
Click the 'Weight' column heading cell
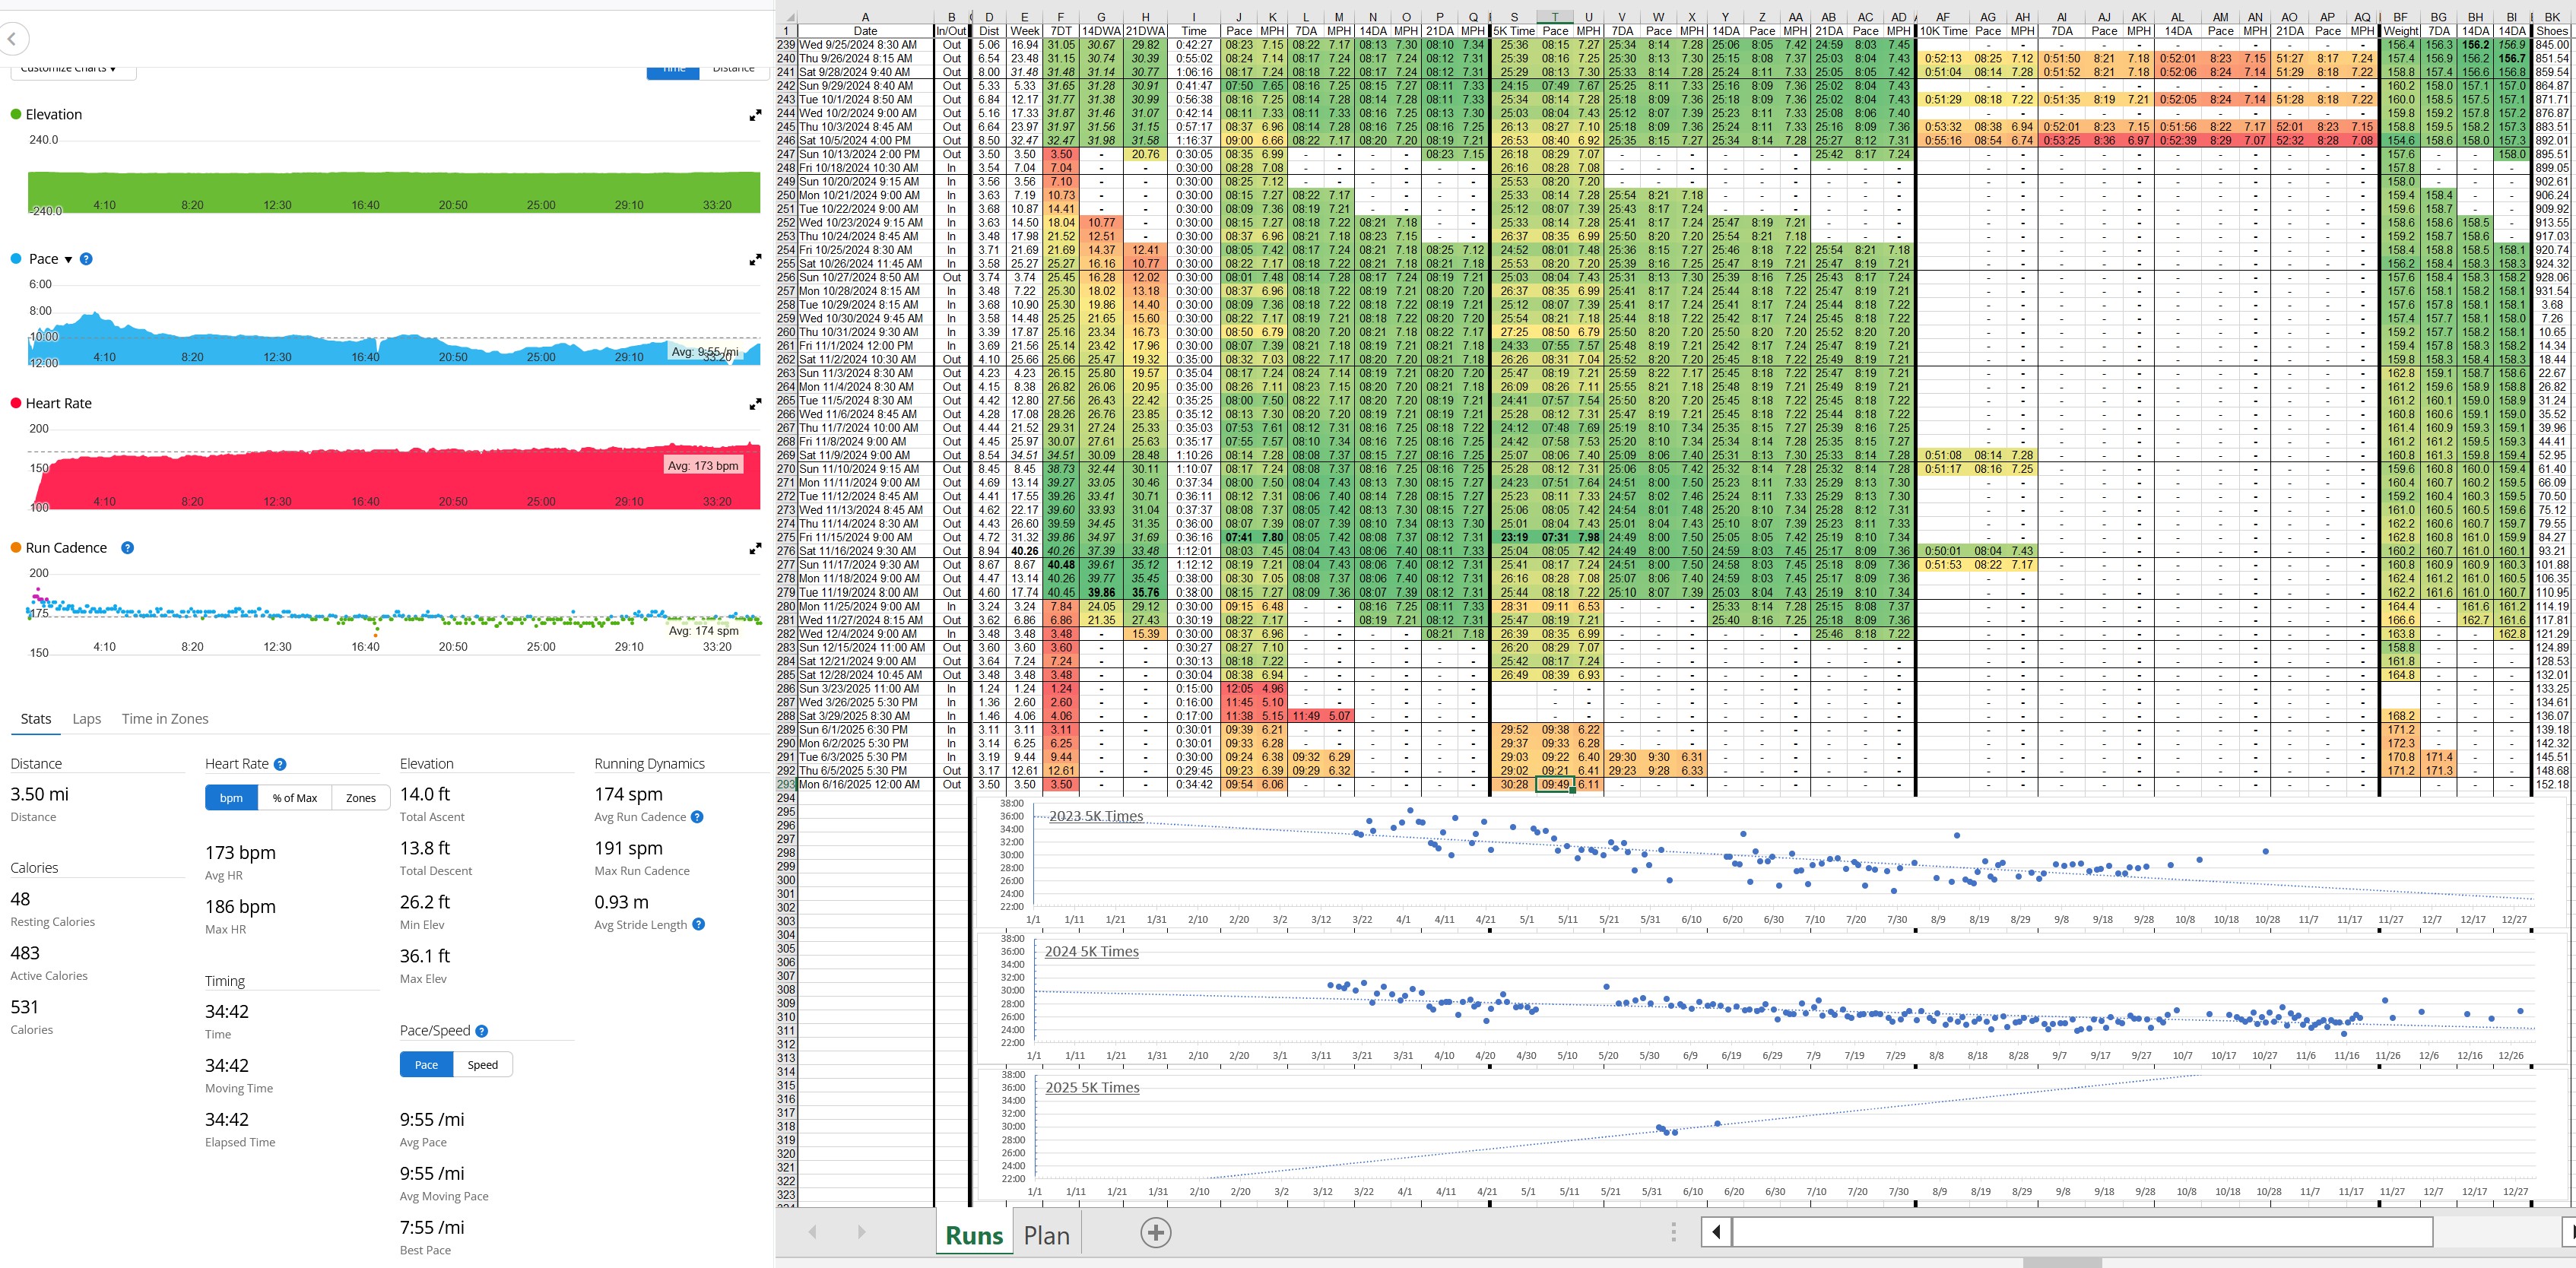[2401, 31]
